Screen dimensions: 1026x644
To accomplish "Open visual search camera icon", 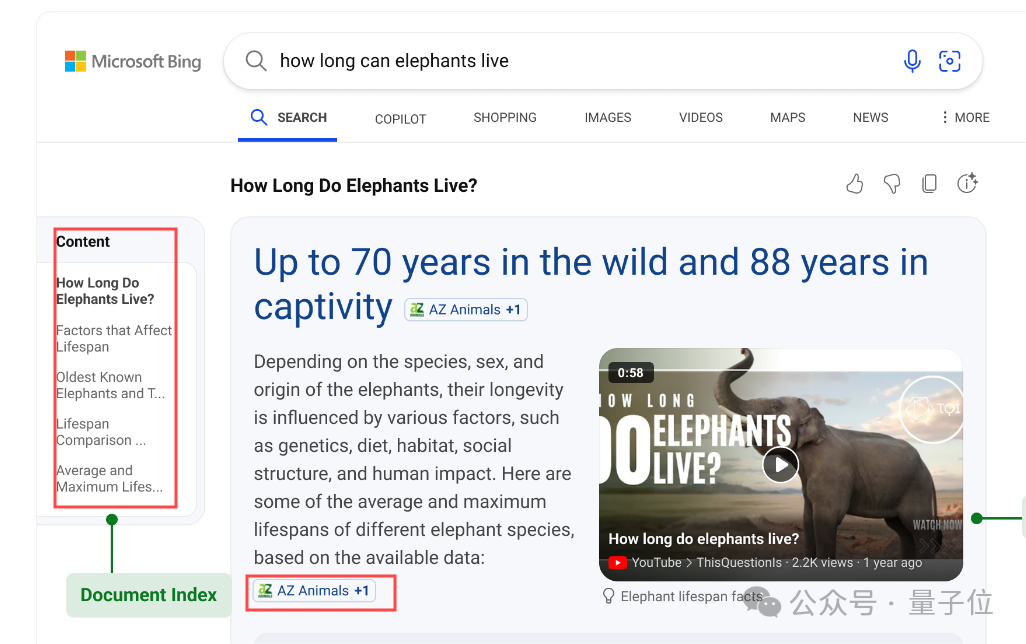I will point(949,61).
